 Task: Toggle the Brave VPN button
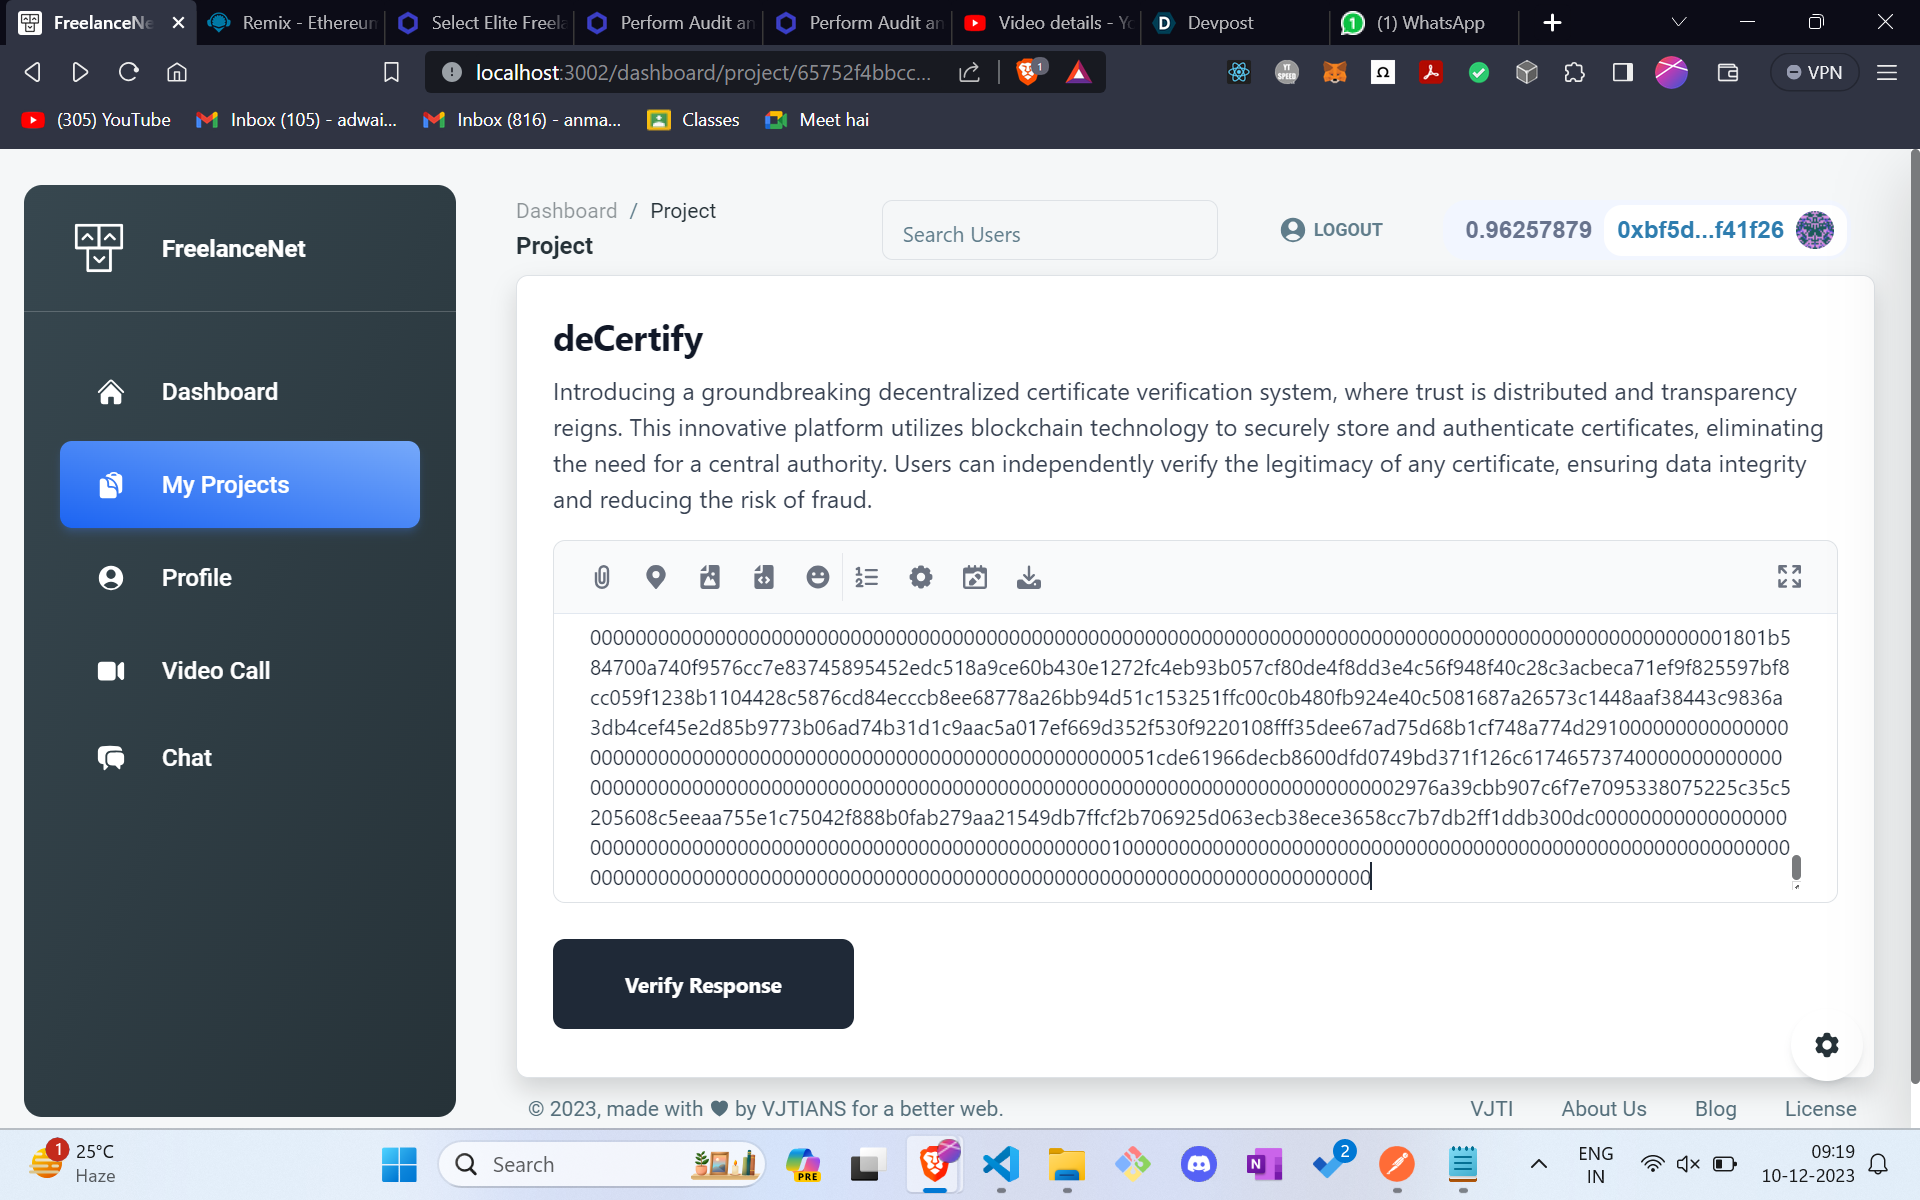[x=1814, y=72]
